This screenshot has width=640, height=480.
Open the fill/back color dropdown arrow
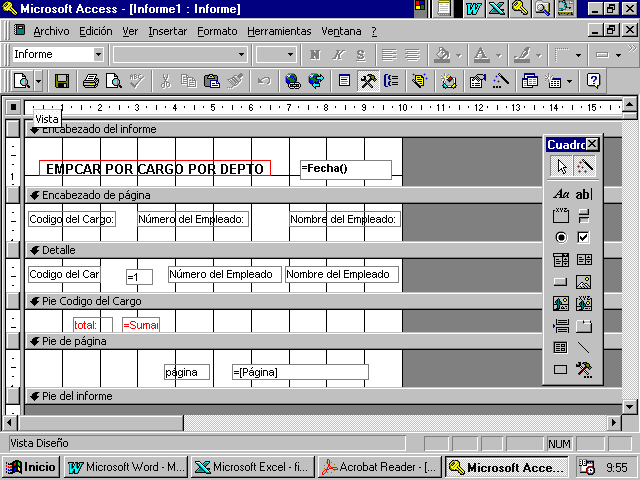click(458, 54)
